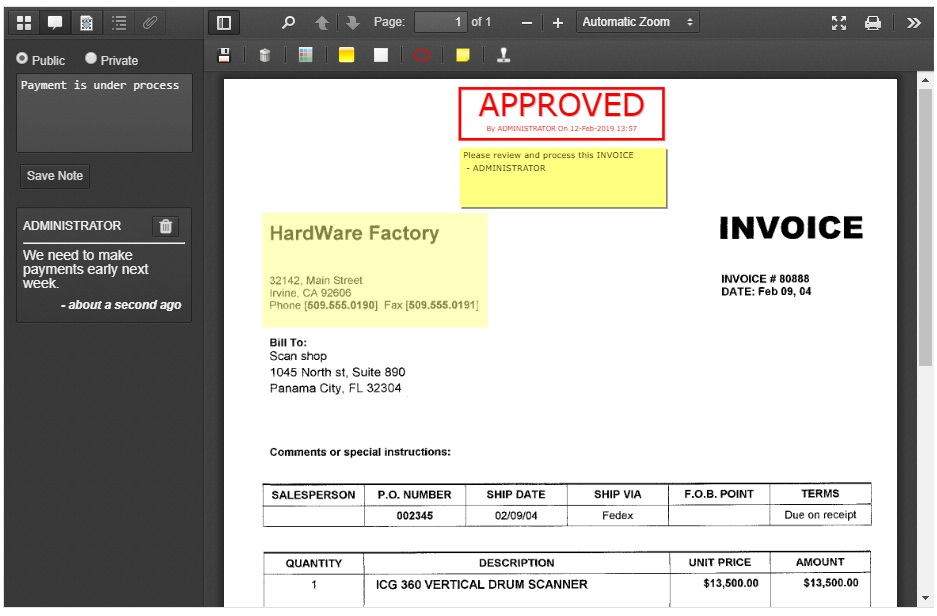937x616 pixels.
Task: Click the 'DATE: Feb 09, 04' text
Action: 766,292
